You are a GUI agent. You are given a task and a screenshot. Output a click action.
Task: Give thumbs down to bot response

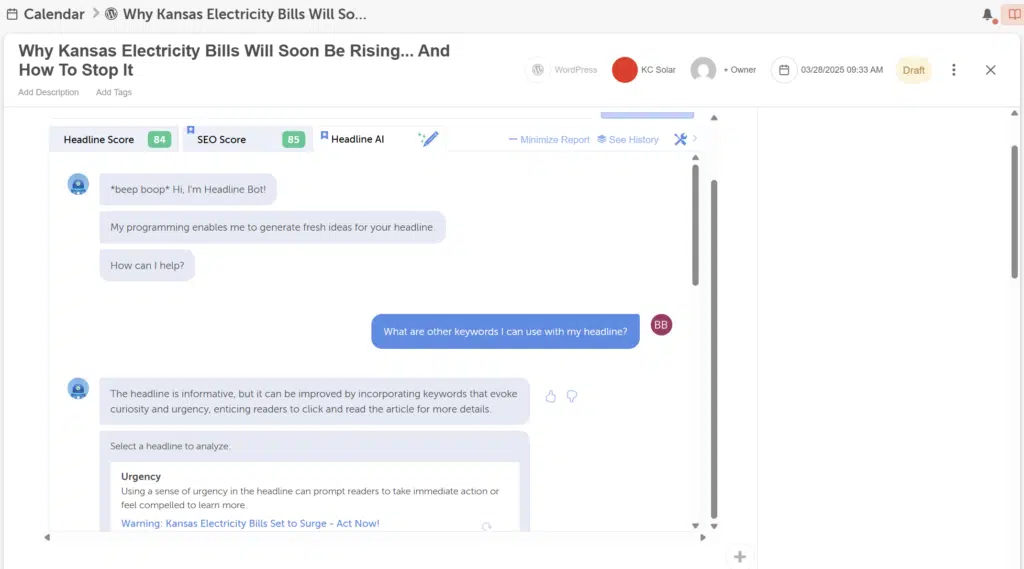pos(572,396)
